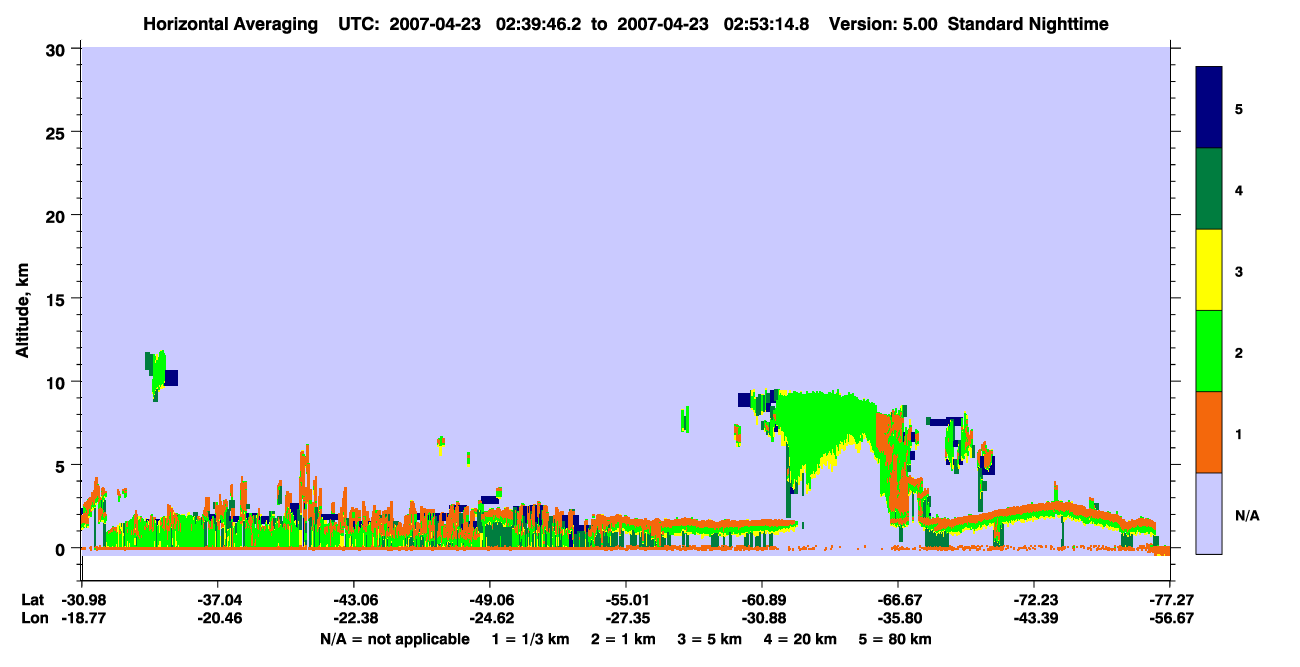Click the 'Lon' row label
This screenshot has height=667, width=1300.
[x=33, y=619]
